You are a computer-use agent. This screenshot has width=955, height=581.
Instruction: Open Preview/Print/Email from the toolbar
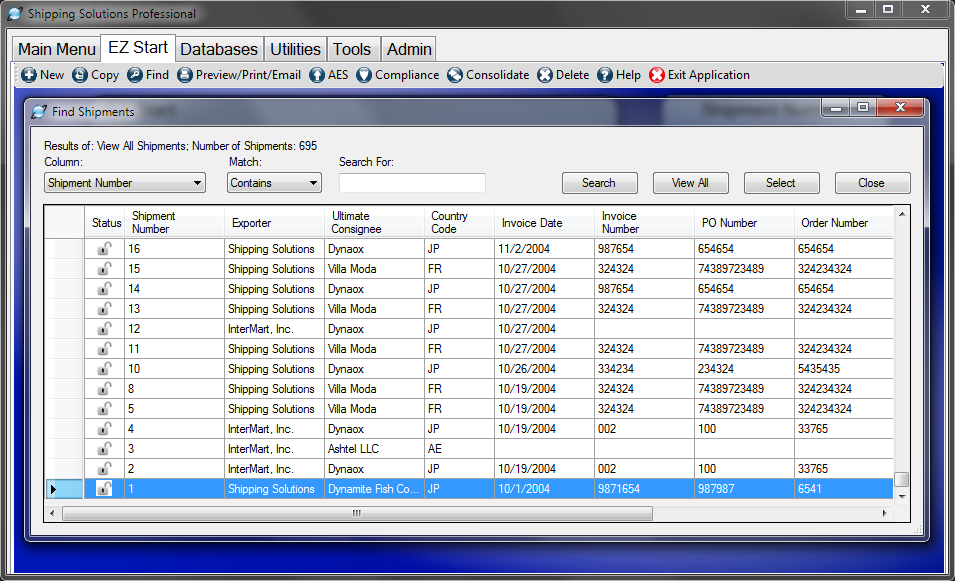coord(185,75)
